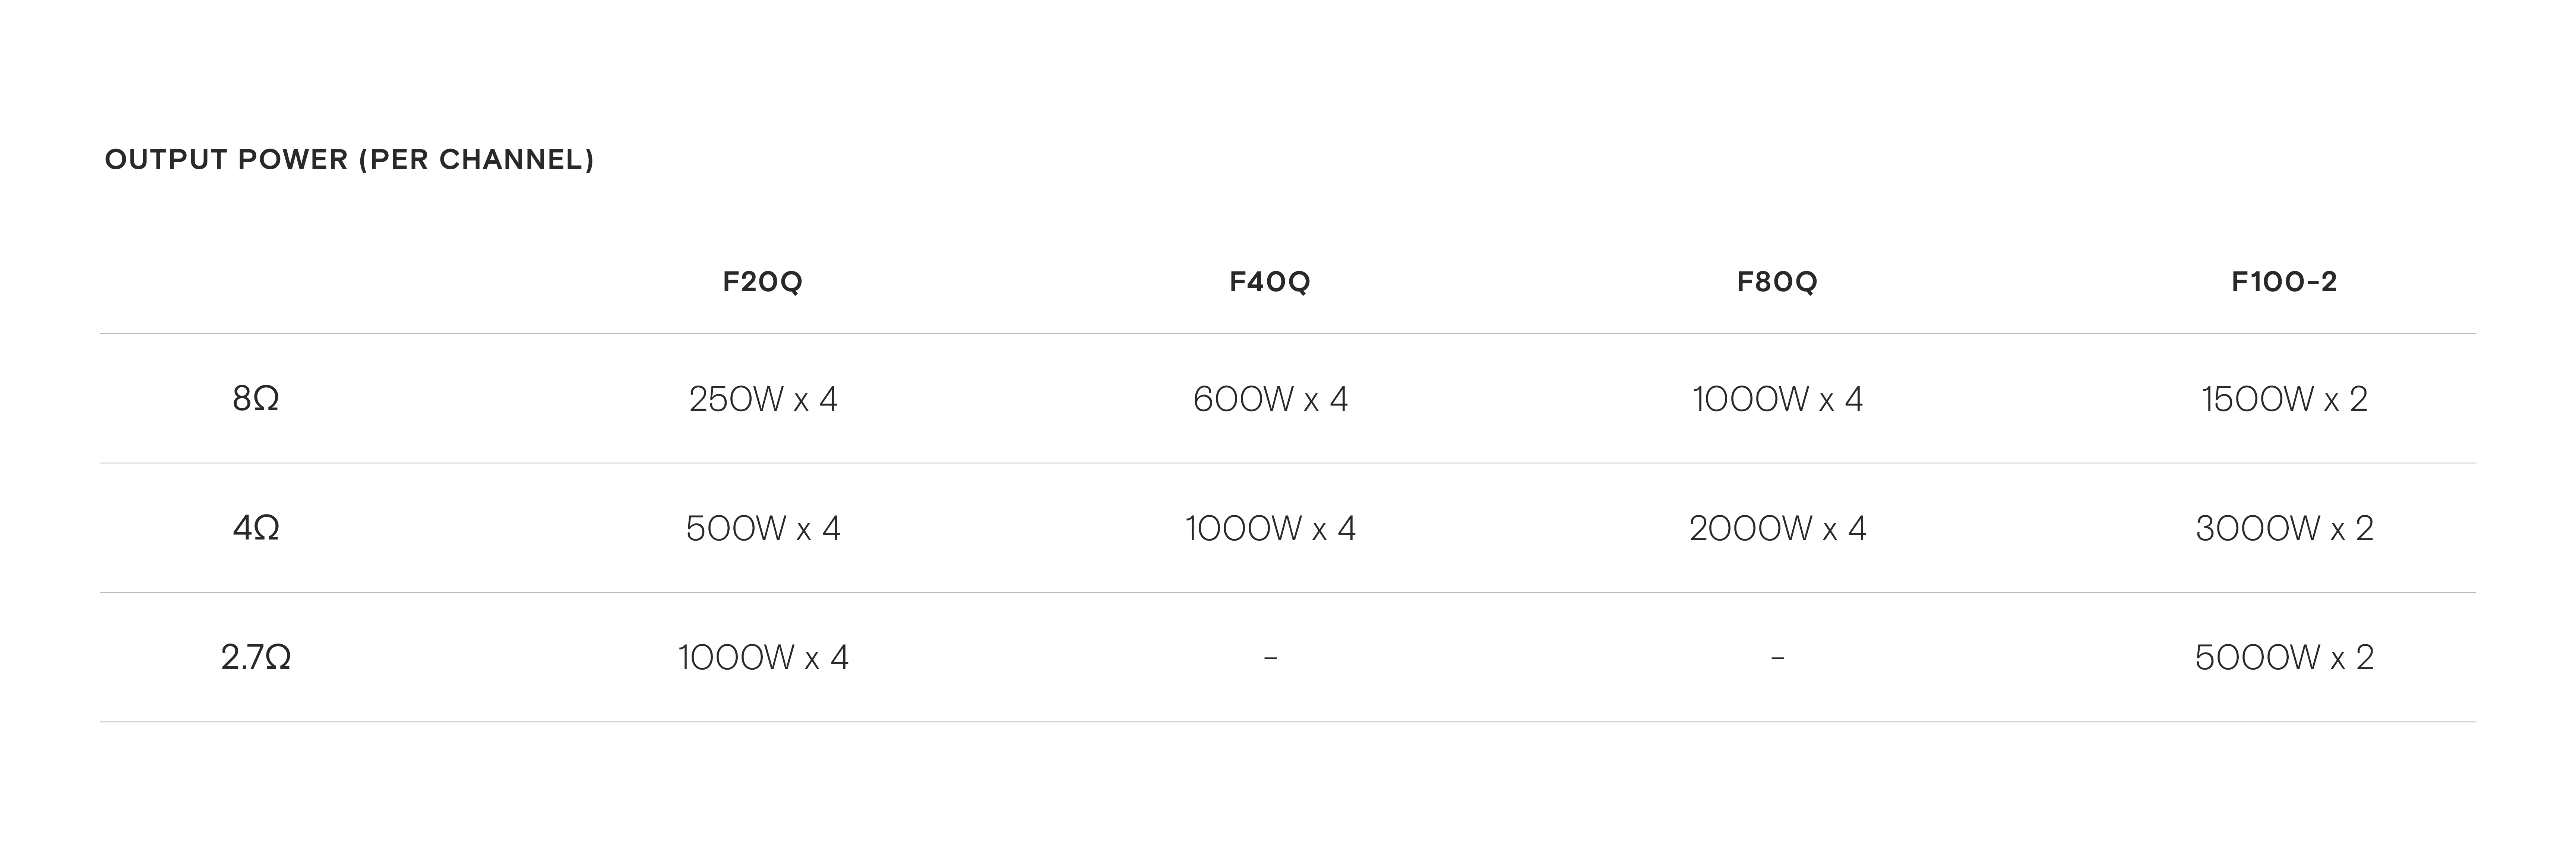Select the 5000W x 2 cell
The height and width of the screenshot is (865, 2576).
click(2284, 657)
